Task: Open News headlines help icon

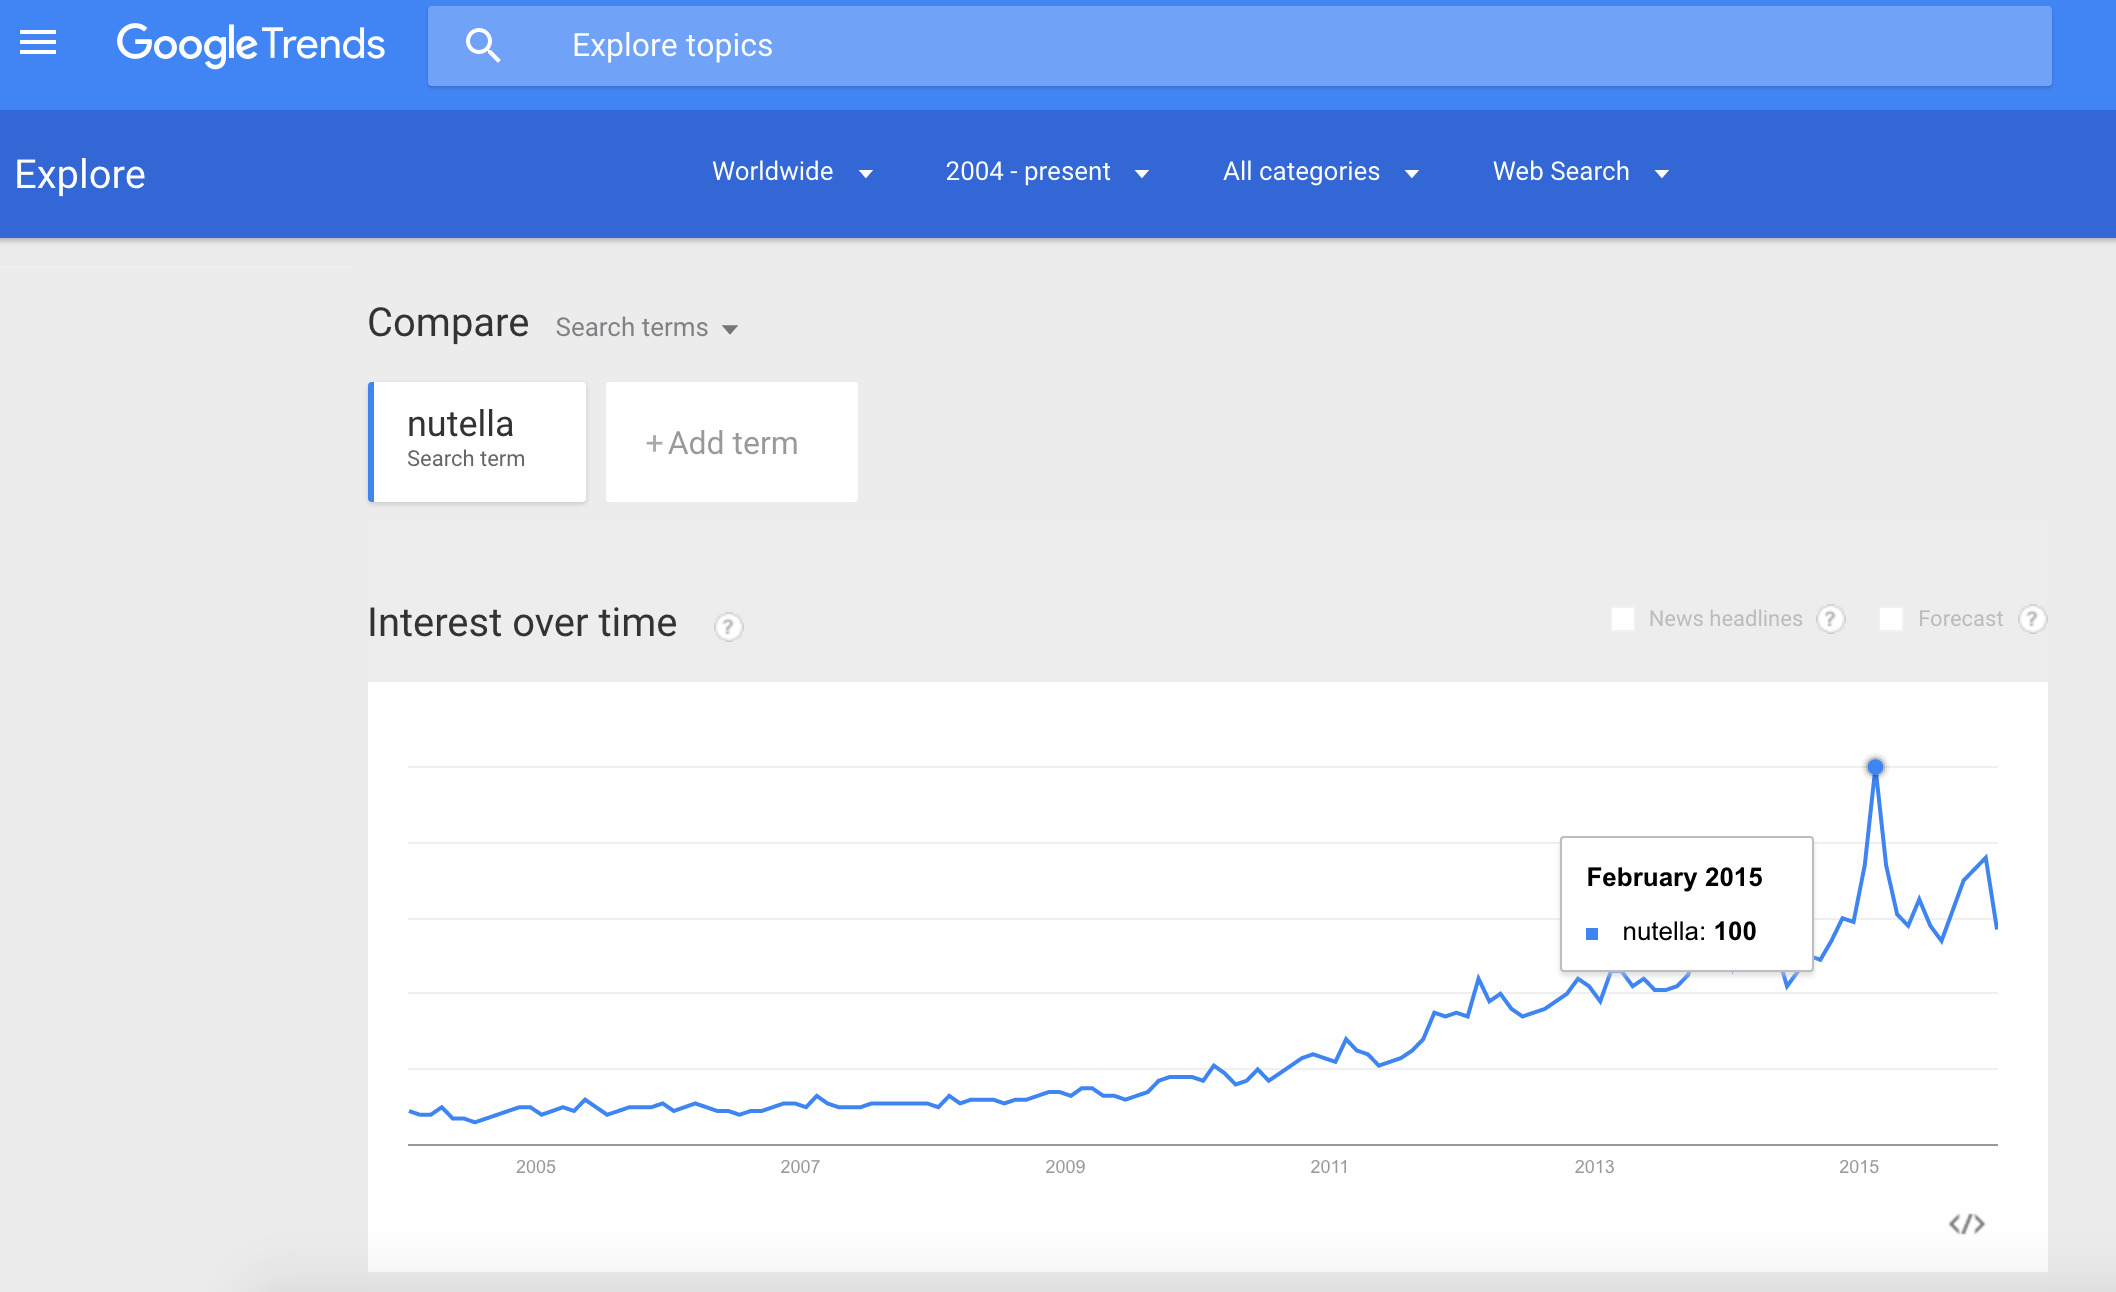Action: 1830,619
